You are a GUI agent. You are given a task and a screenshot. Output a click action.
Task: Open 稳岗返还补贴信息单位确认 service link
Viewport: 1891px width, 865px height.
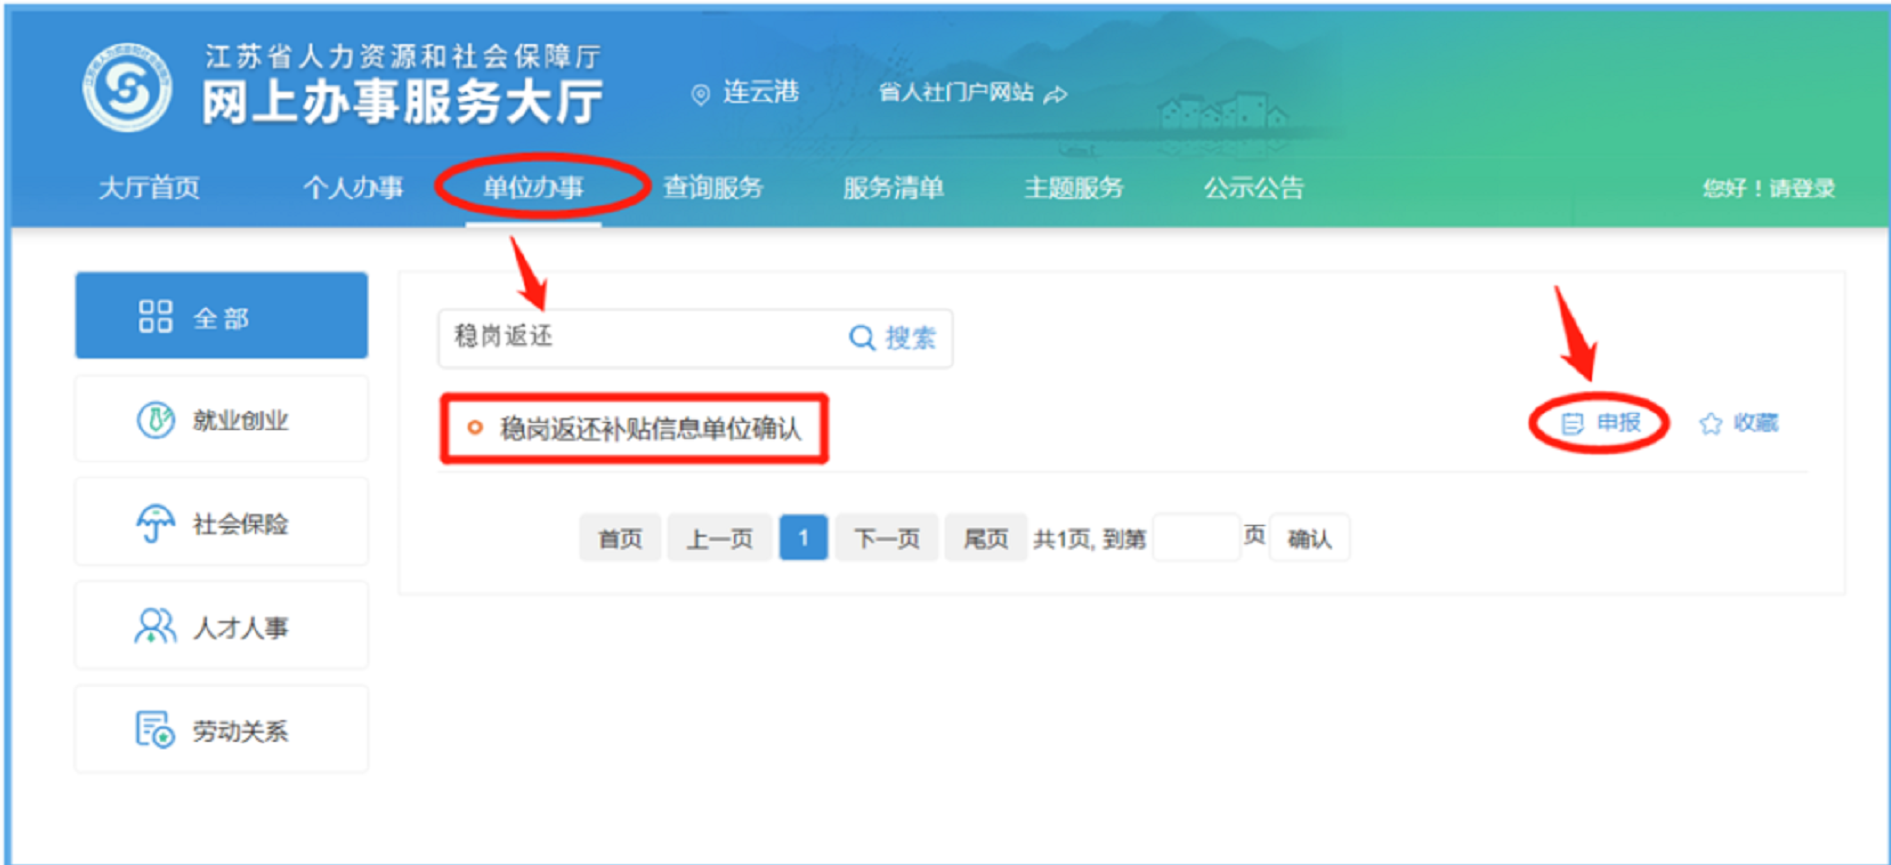coord(650,429)
